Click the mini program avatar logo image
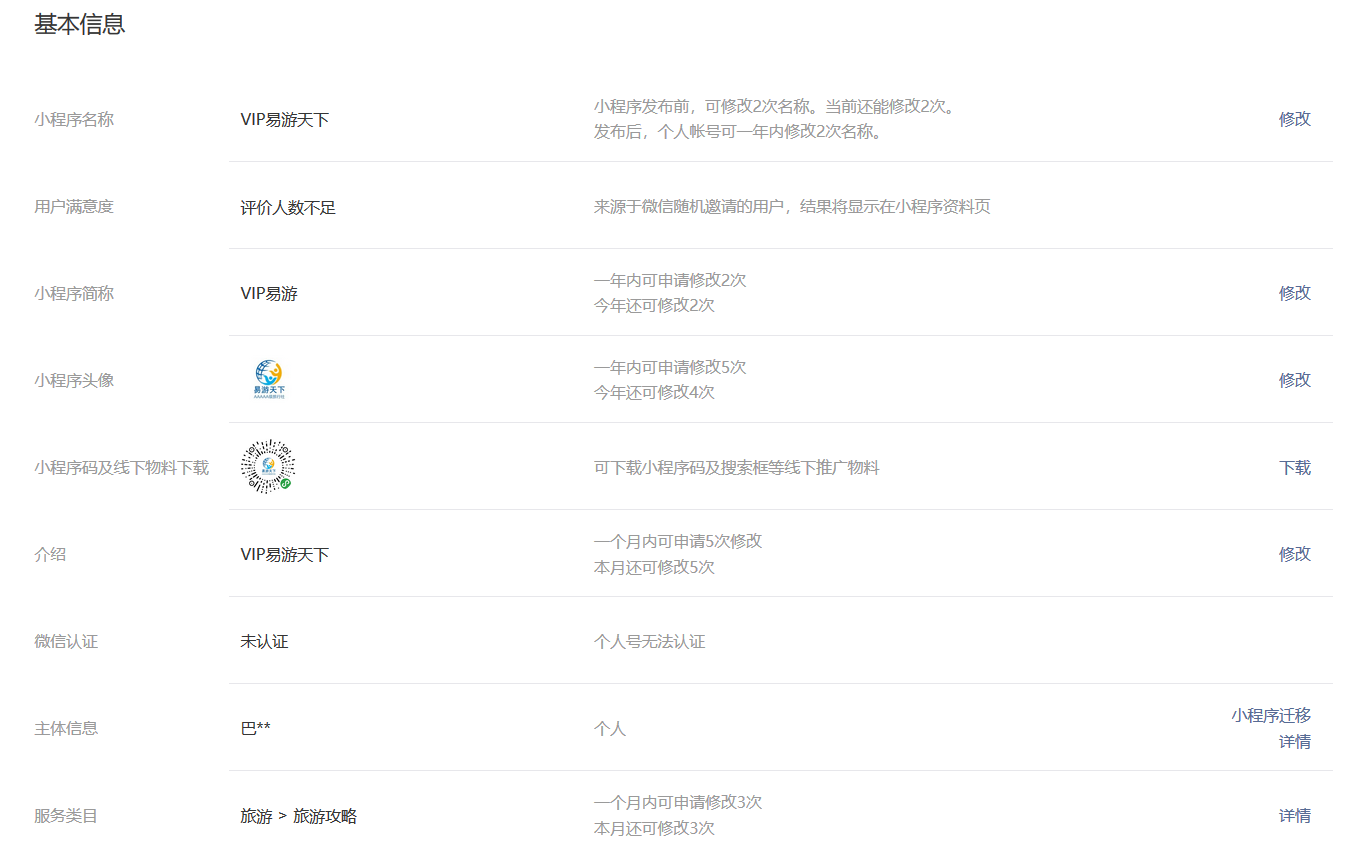Screen dimensions: 1359x857 click(268, 380)
